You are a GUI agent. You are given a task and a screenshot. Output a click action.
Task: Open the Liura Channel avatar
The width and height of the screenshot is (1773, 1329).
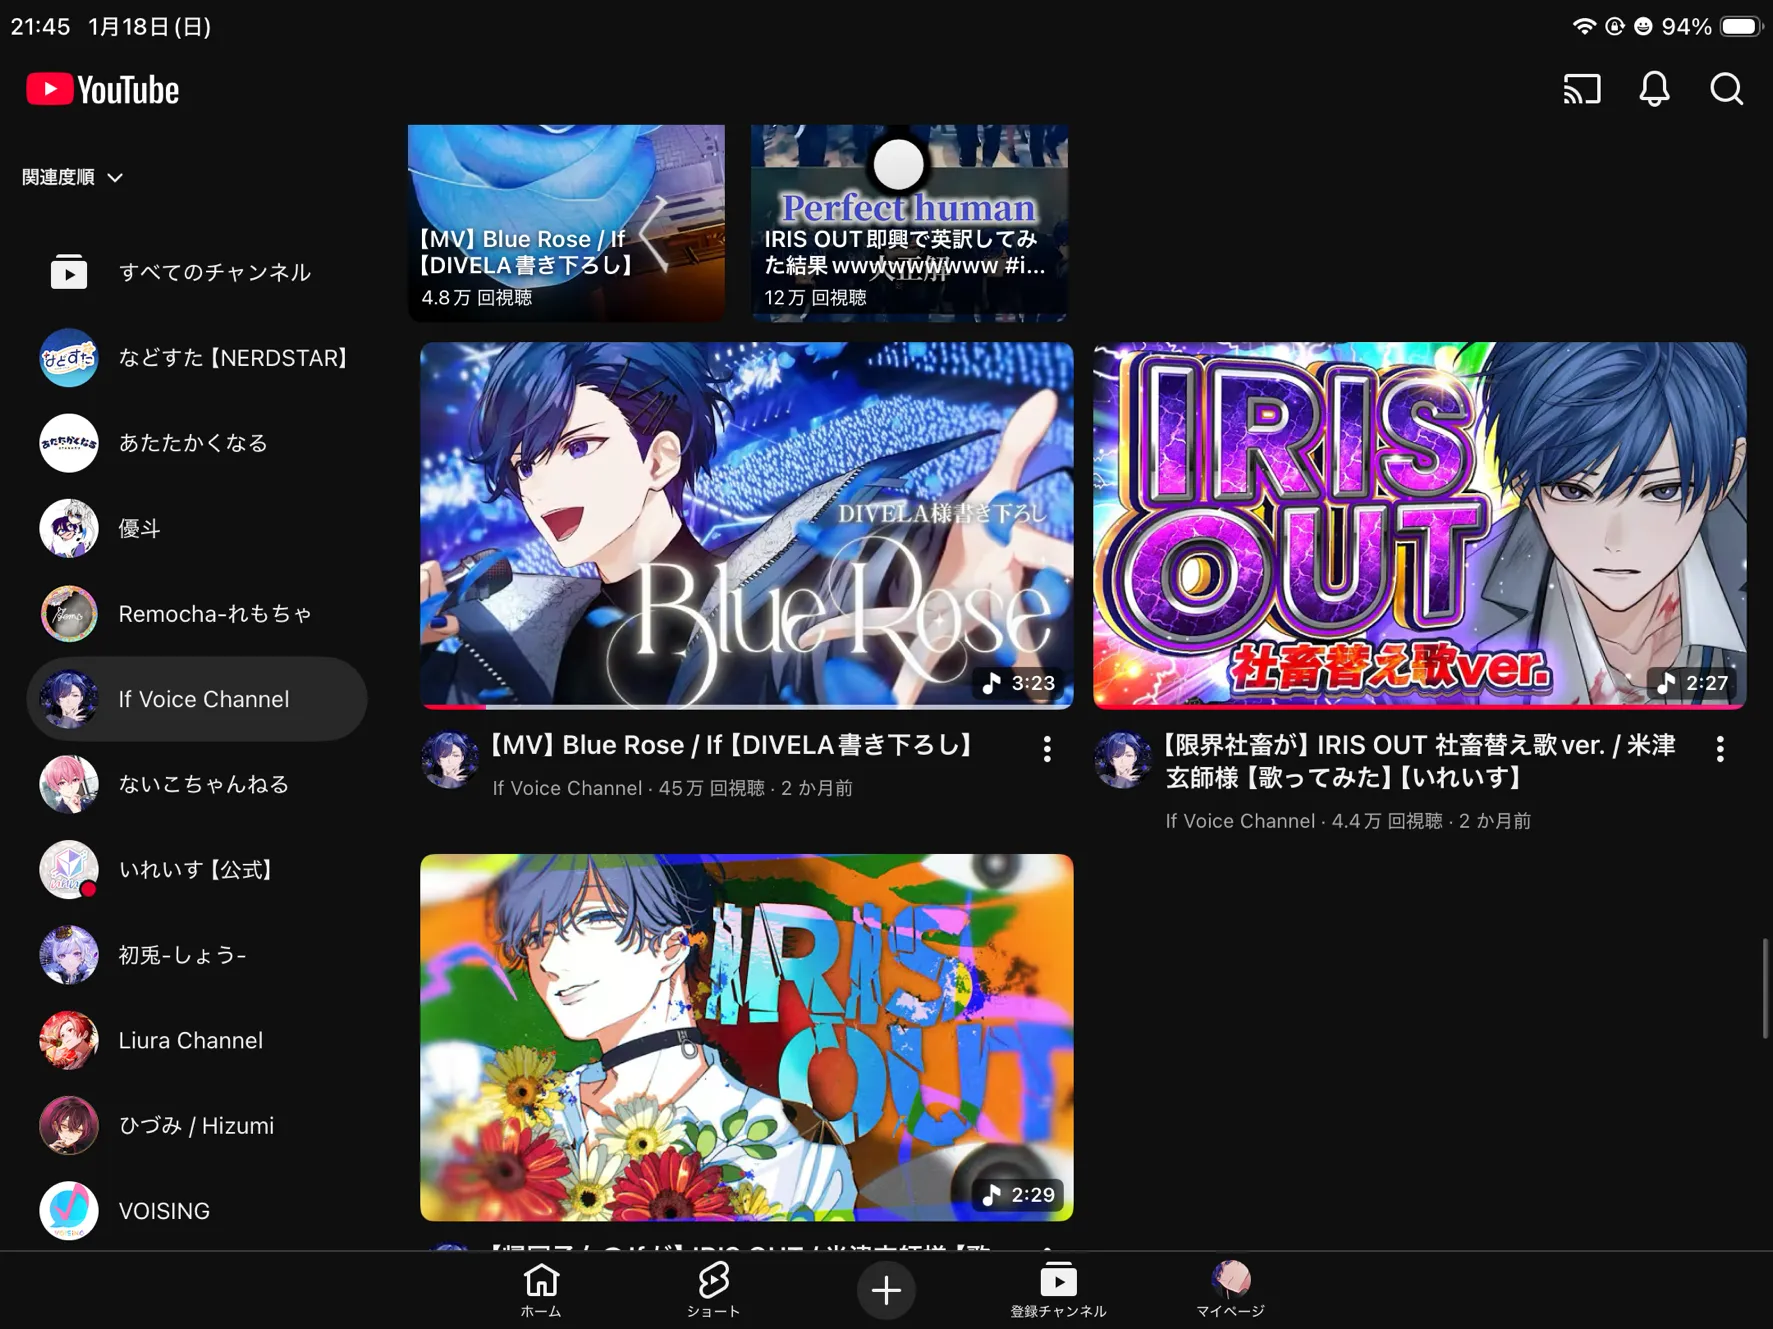(x=69, y=1040)
